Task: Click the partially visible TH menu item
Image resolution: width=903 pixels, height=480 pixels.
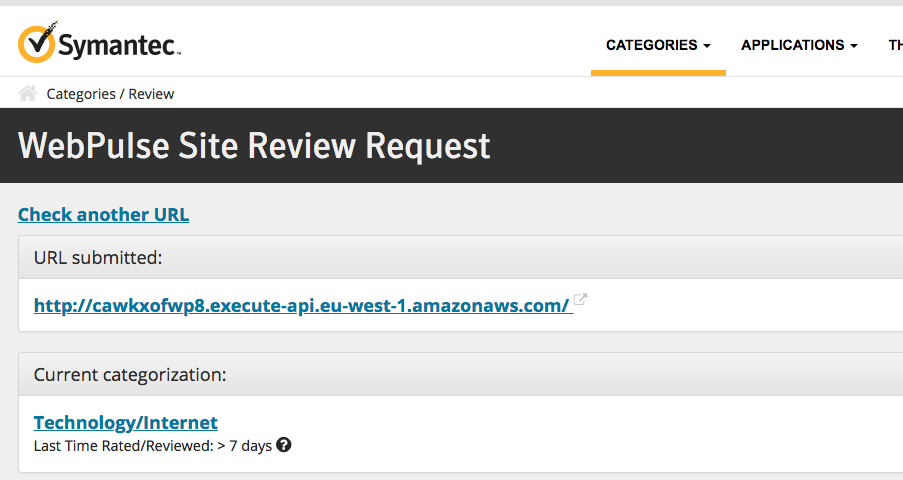Action: (895, 45)
